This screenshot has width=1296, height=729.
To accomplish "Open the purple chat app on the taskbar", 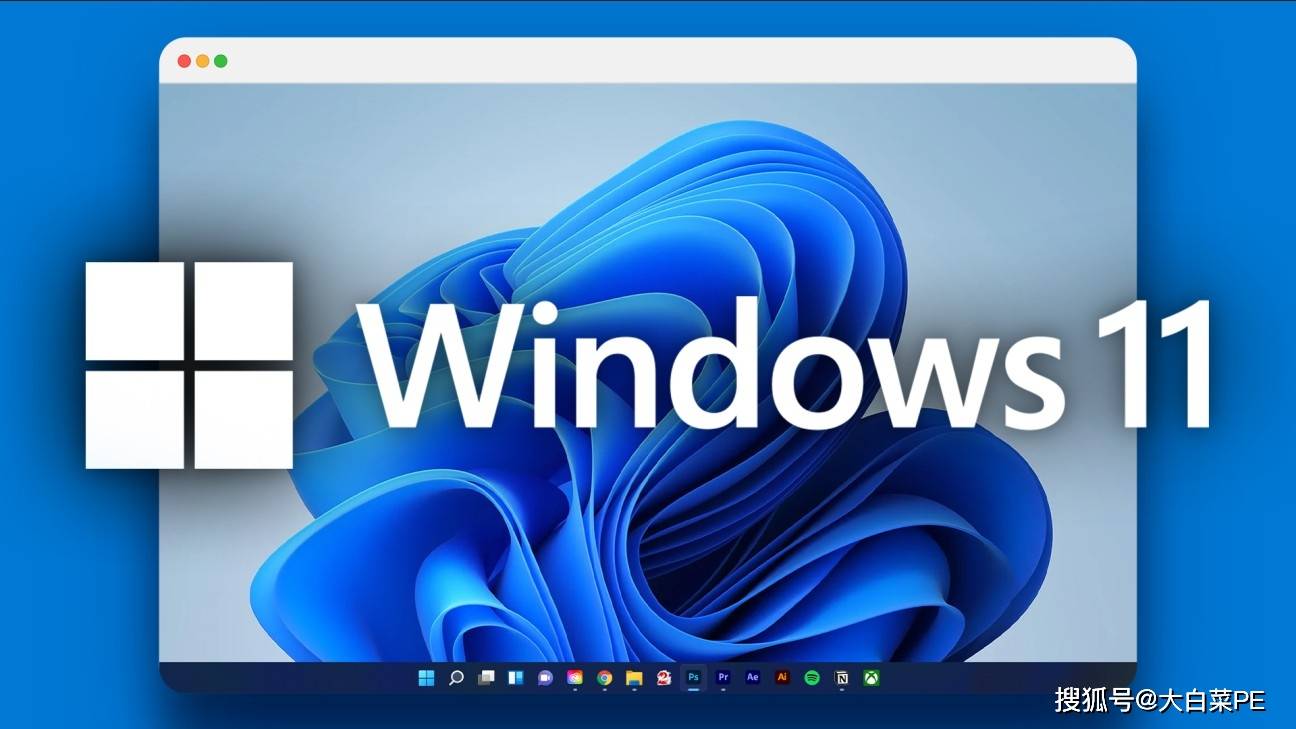I will 544,678.
